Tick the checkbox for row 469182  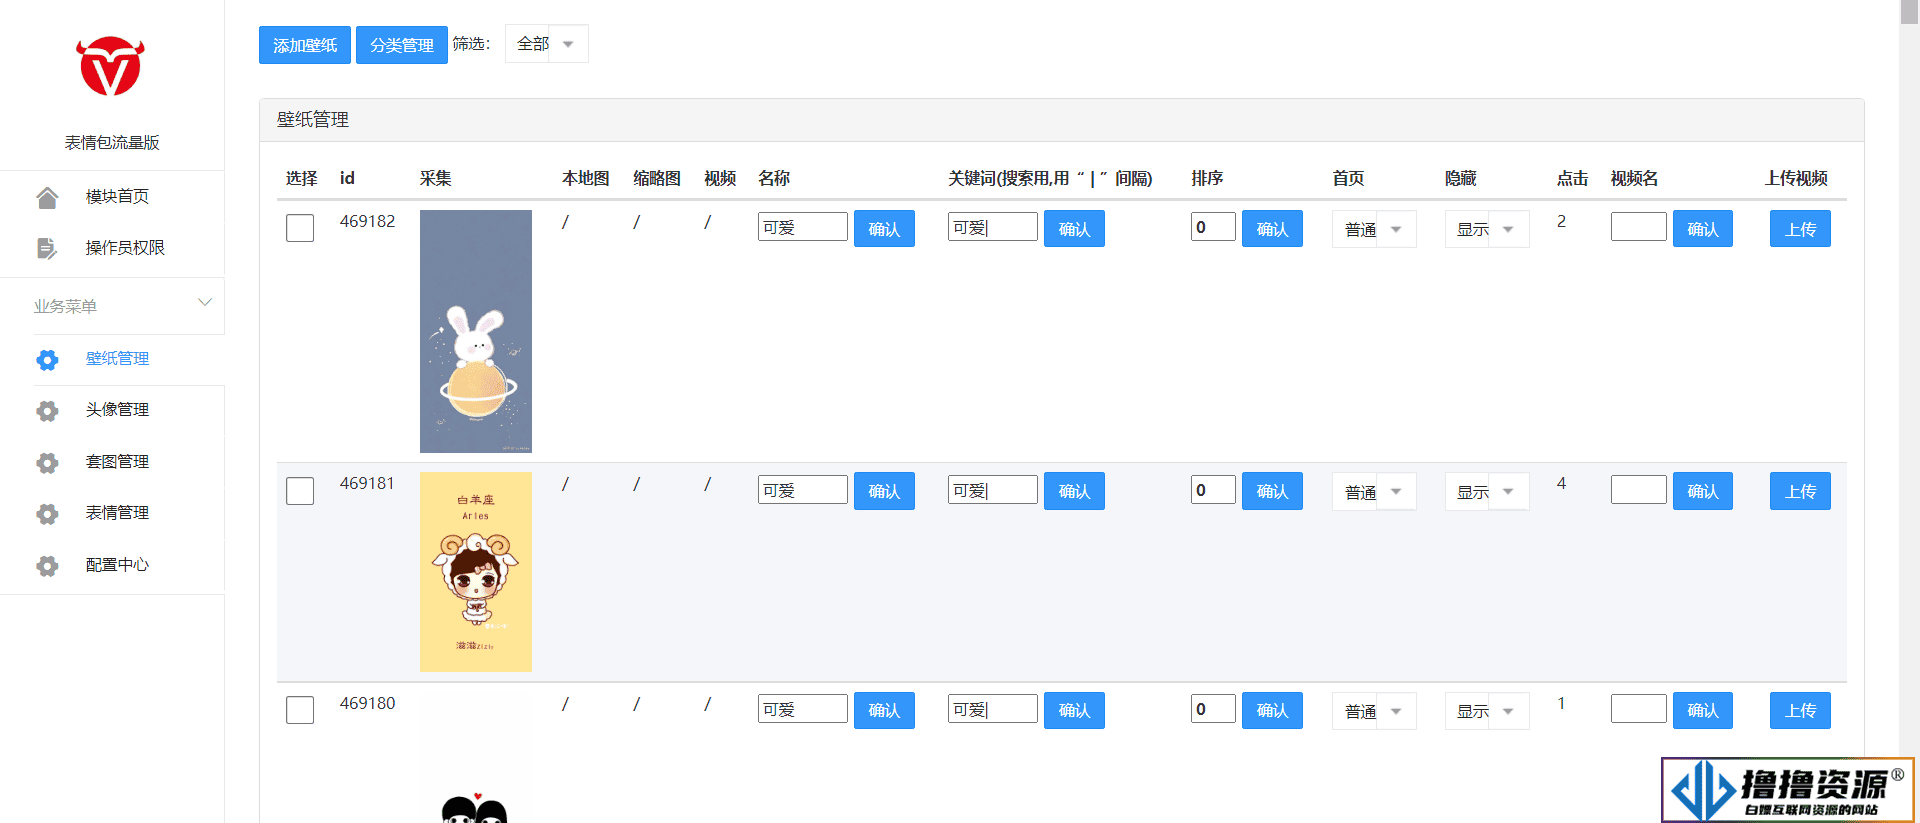300,228
